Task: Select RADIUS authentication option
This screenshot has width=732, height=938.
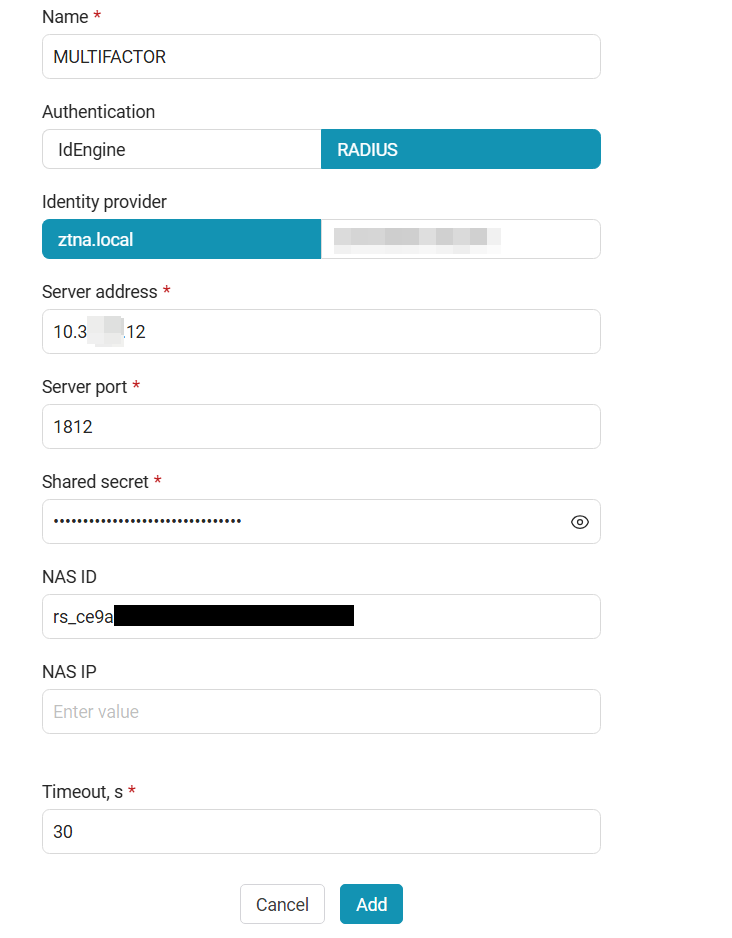Action: [460, 150]
